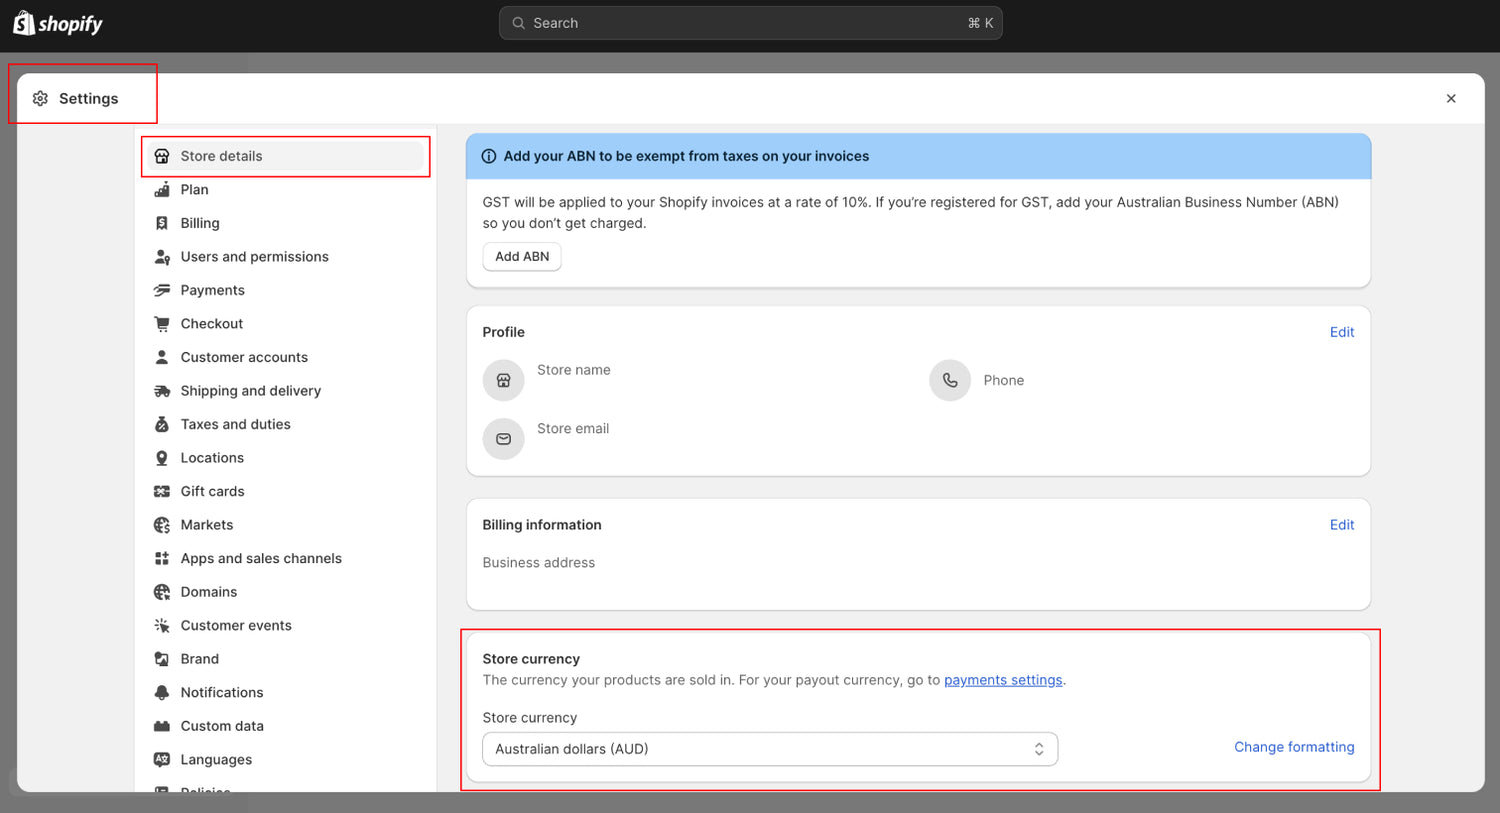Image resolution: width=1500 pixels, height=813 pixels.
Task: Follow the payments settings link
Action: pos(1002,680)
